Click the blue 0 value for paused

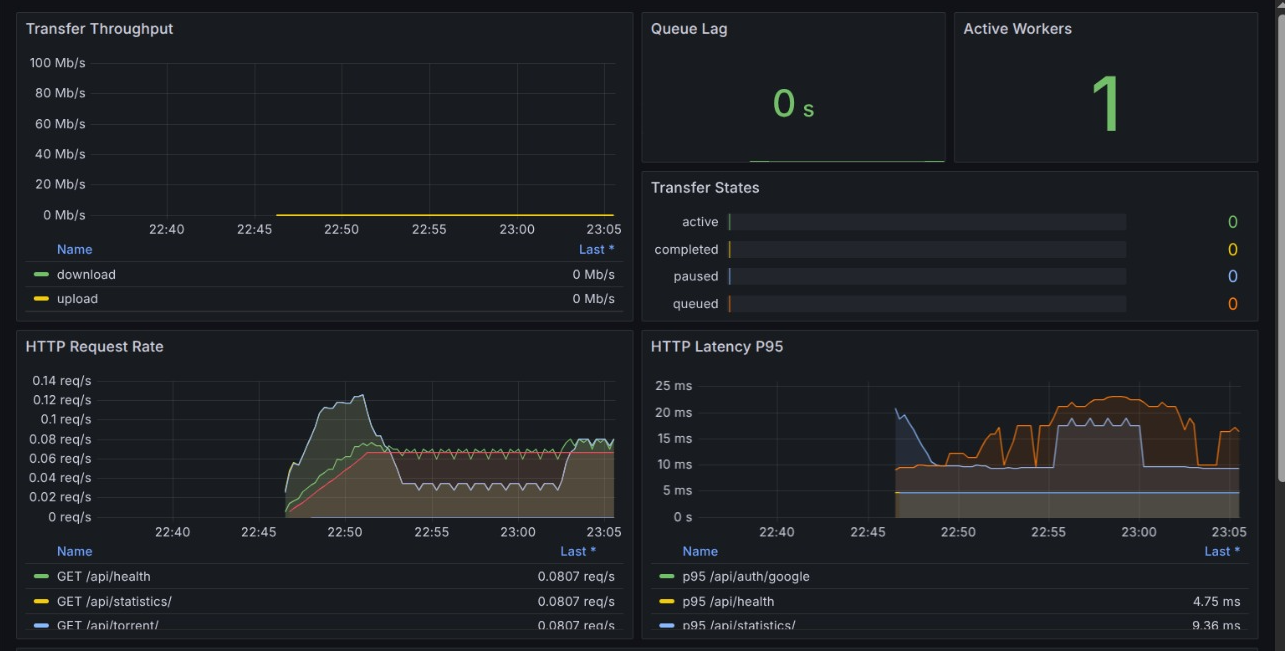pos(1232,276)
